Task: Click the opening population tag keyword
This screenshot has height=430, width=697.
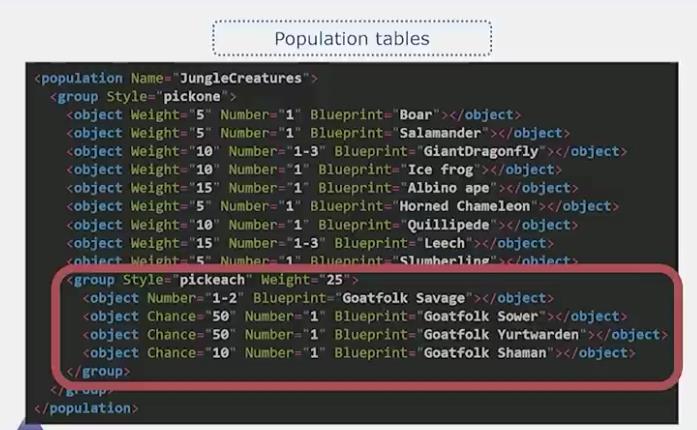Action: [x=82, y=78]
